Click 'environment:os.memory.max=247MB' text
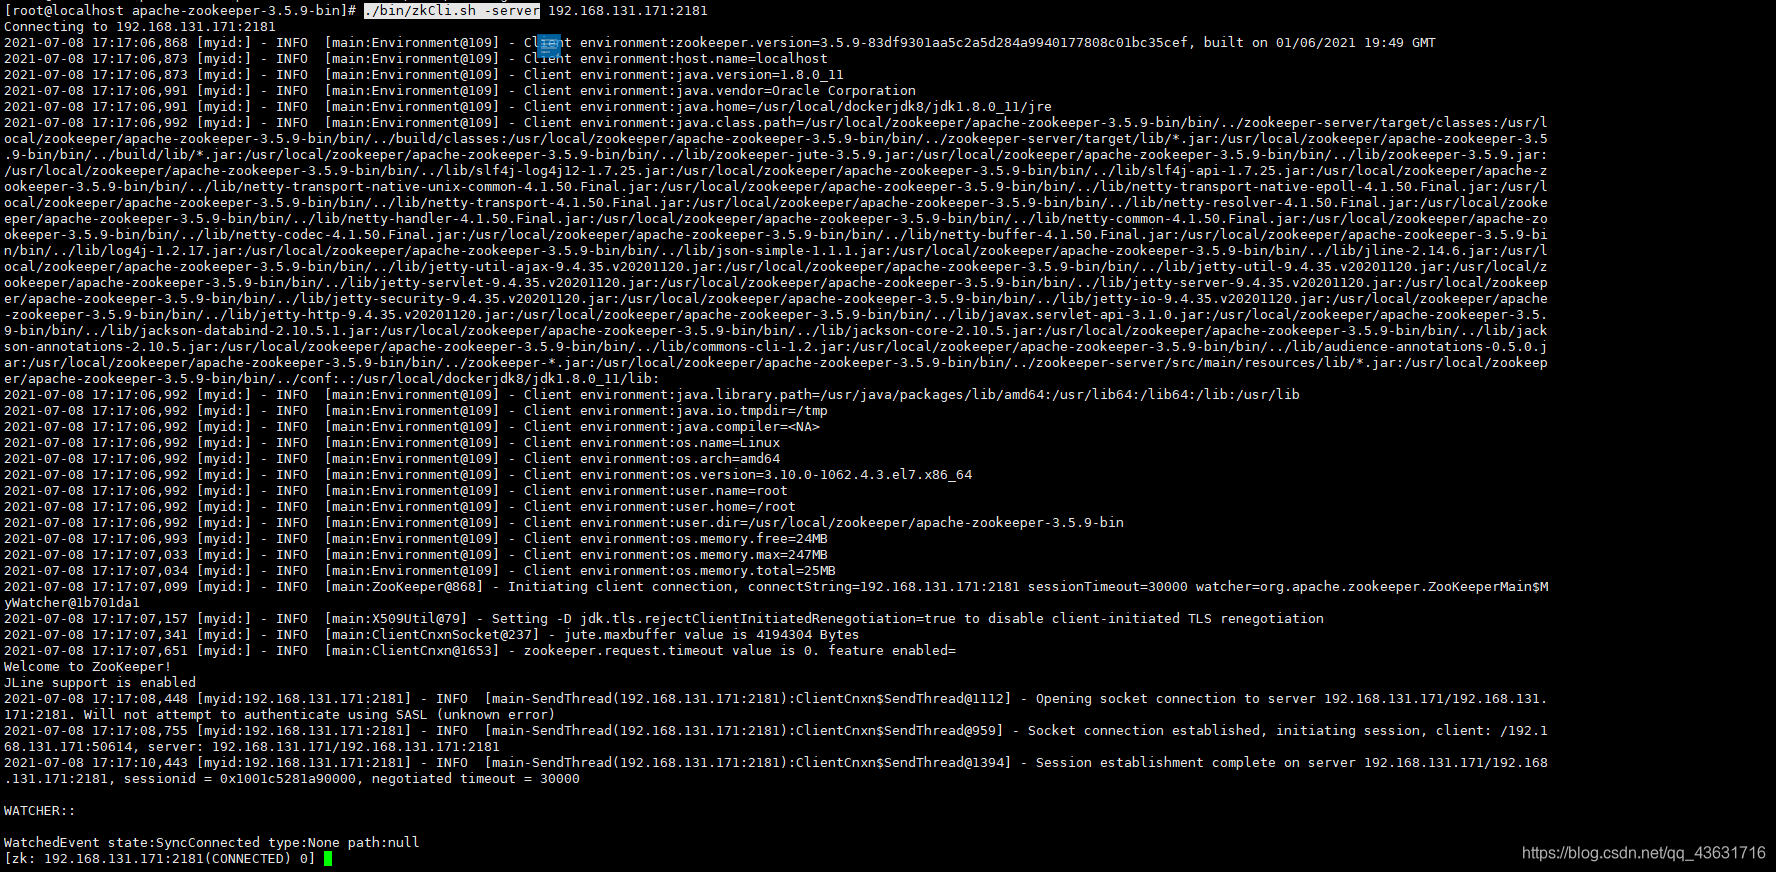Screen dimensions: 1776x872 click(x=704, y=555)
